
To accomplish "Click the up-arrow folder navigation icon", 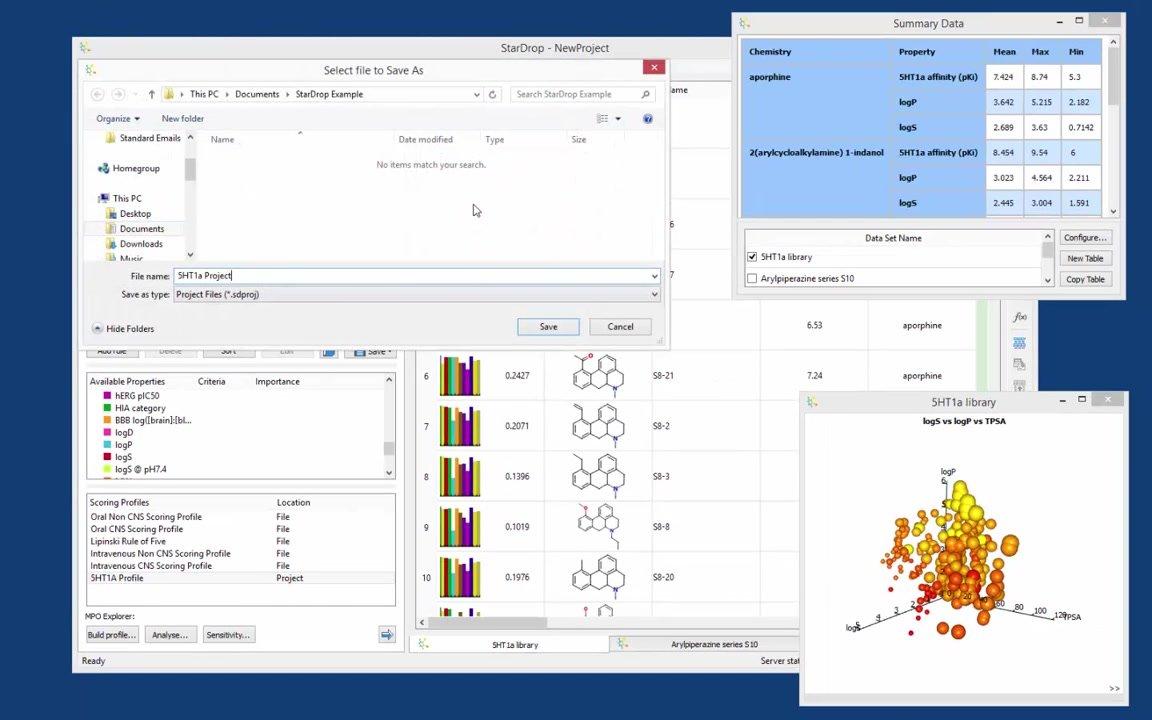I will pos(151,95).
